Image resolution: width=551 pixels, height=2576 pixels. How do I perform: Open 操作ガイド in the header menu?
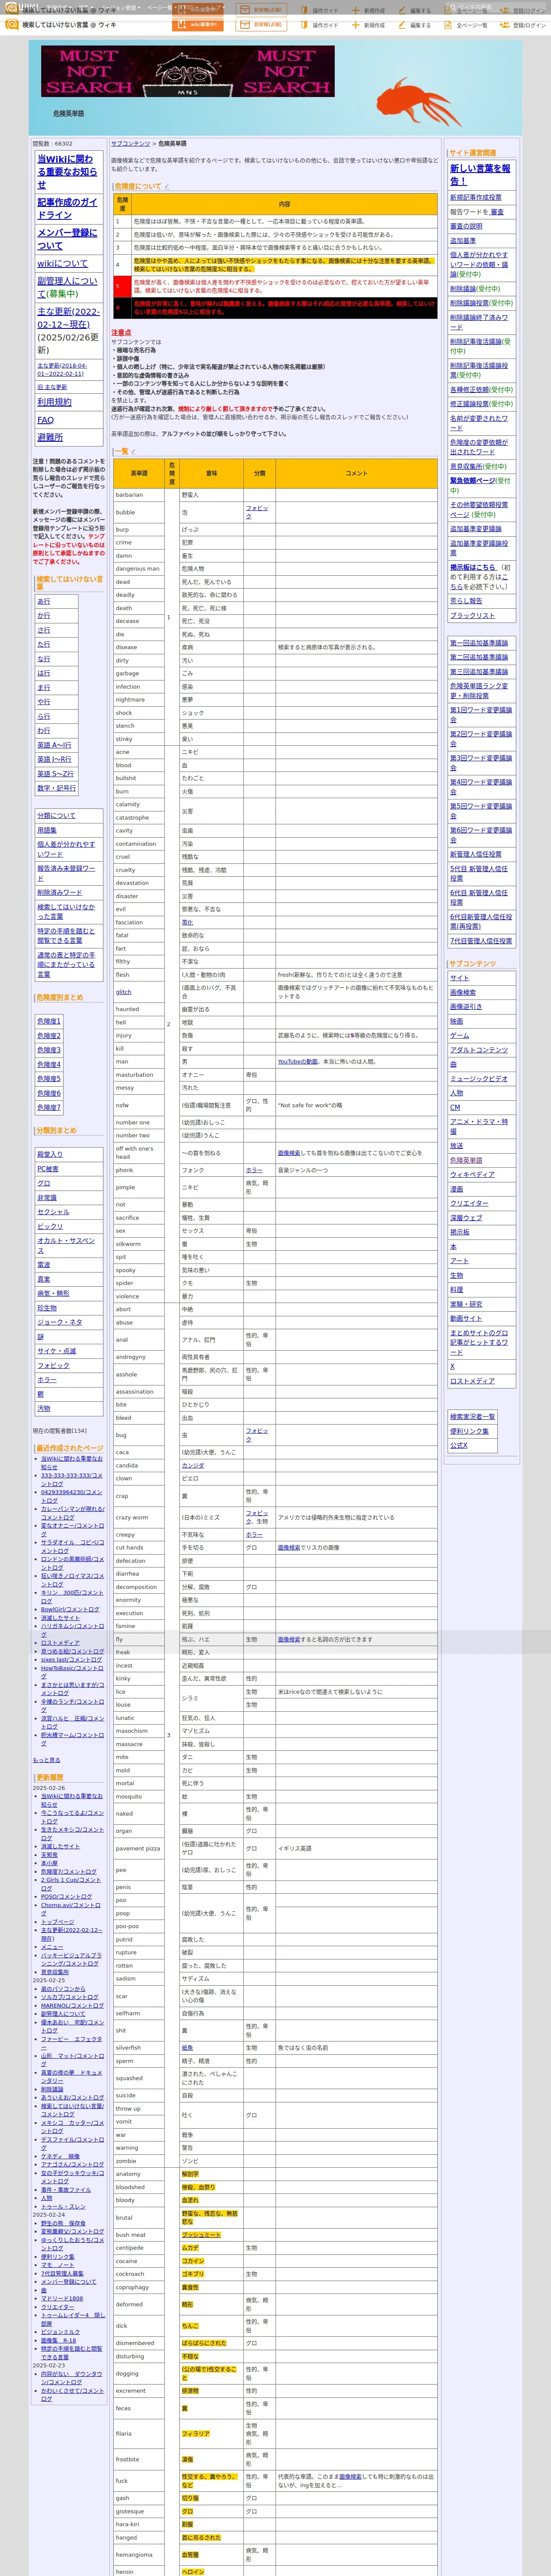[x=320, y=25]
